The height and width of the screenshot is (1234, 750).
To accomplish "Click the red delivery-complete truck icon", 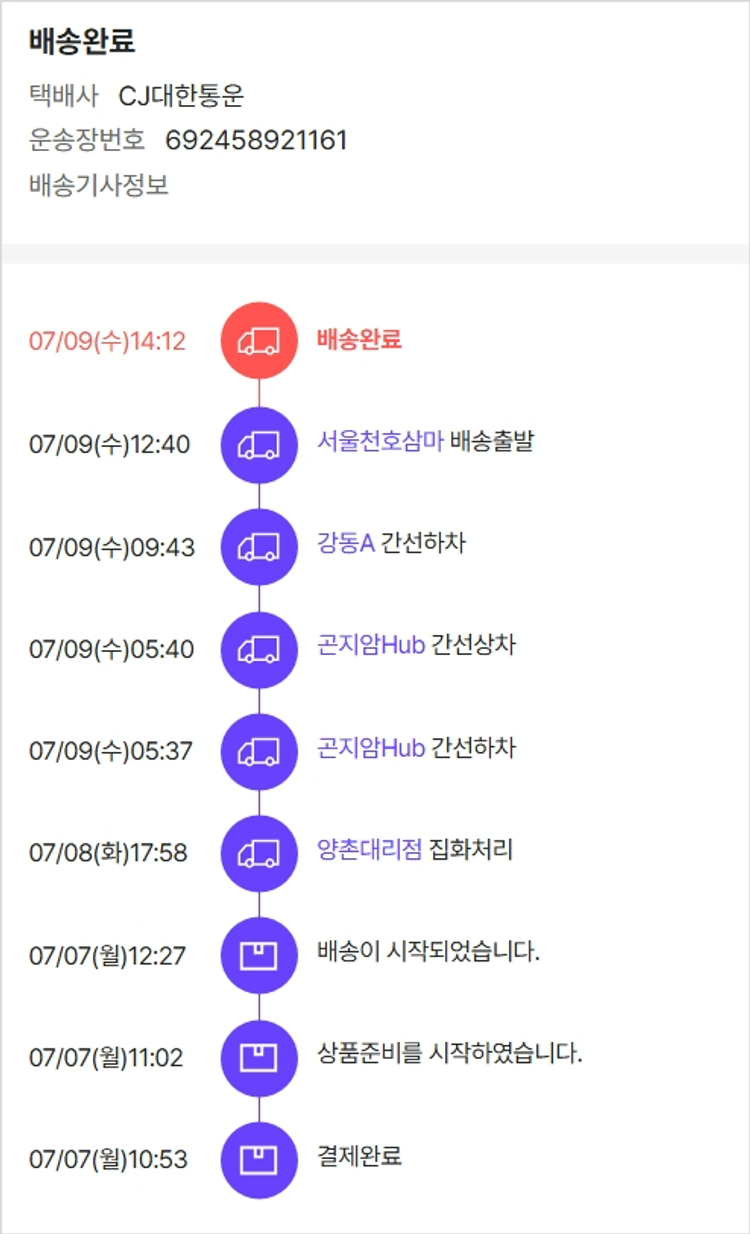I will pyautogui.click(x=259, y=341).
